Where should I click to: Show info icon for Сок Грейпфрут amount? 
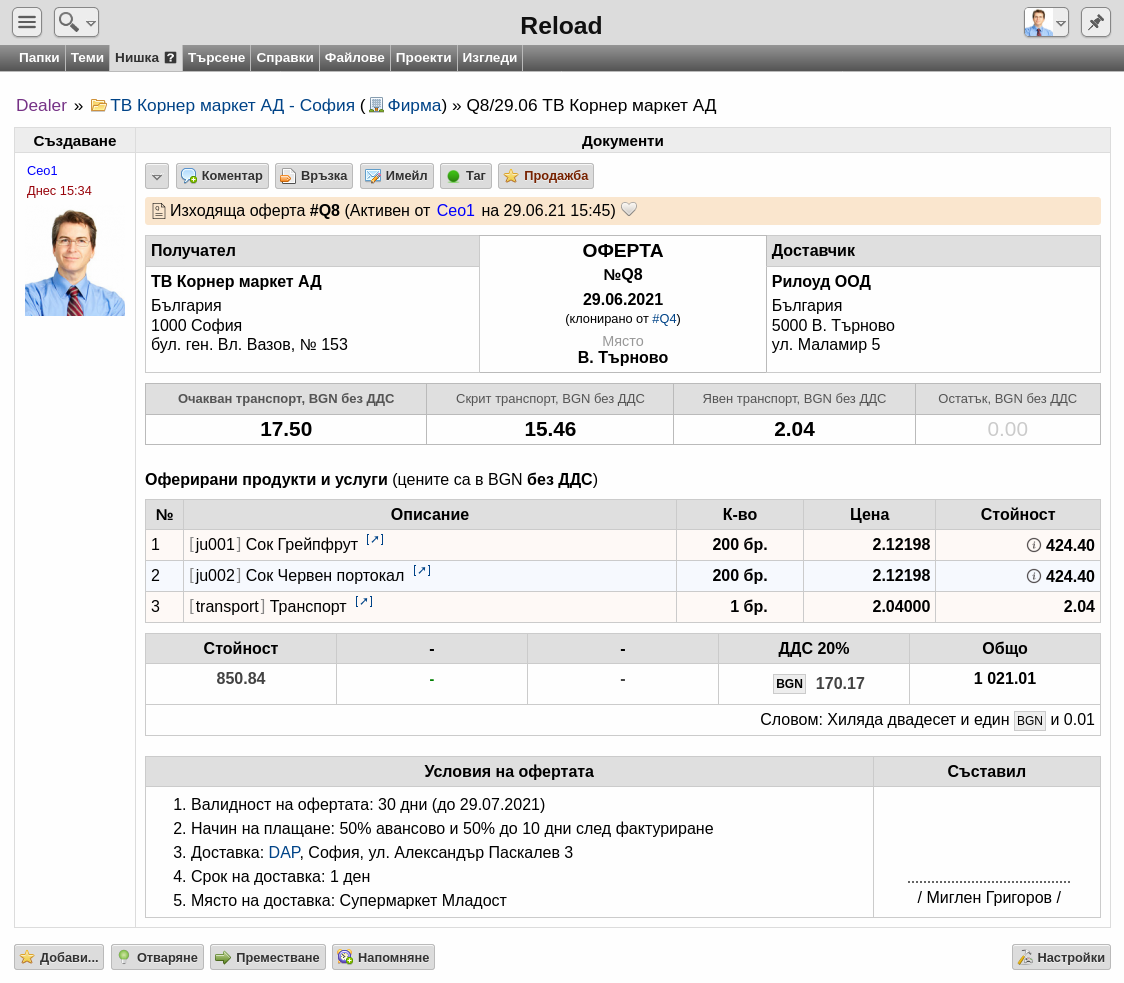click(x=1034, y=545)
